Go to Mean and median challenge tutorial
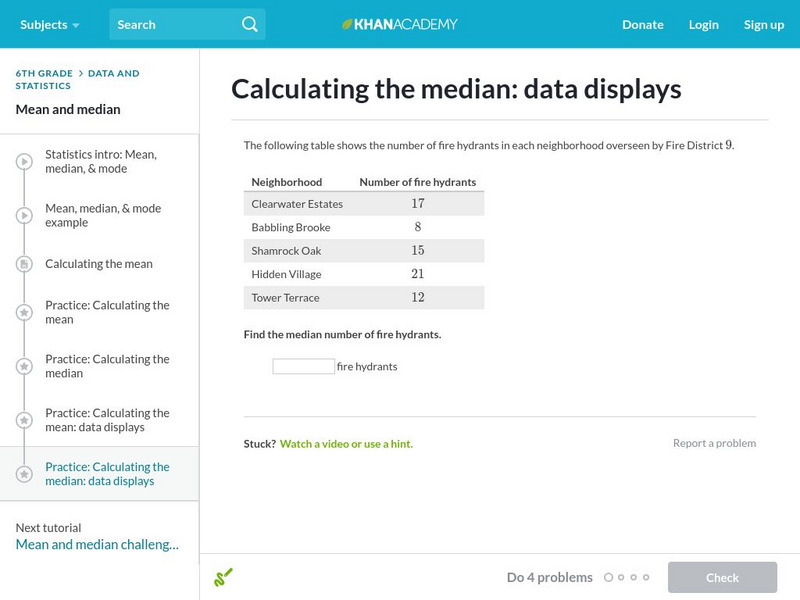 (x=97, y=544)
